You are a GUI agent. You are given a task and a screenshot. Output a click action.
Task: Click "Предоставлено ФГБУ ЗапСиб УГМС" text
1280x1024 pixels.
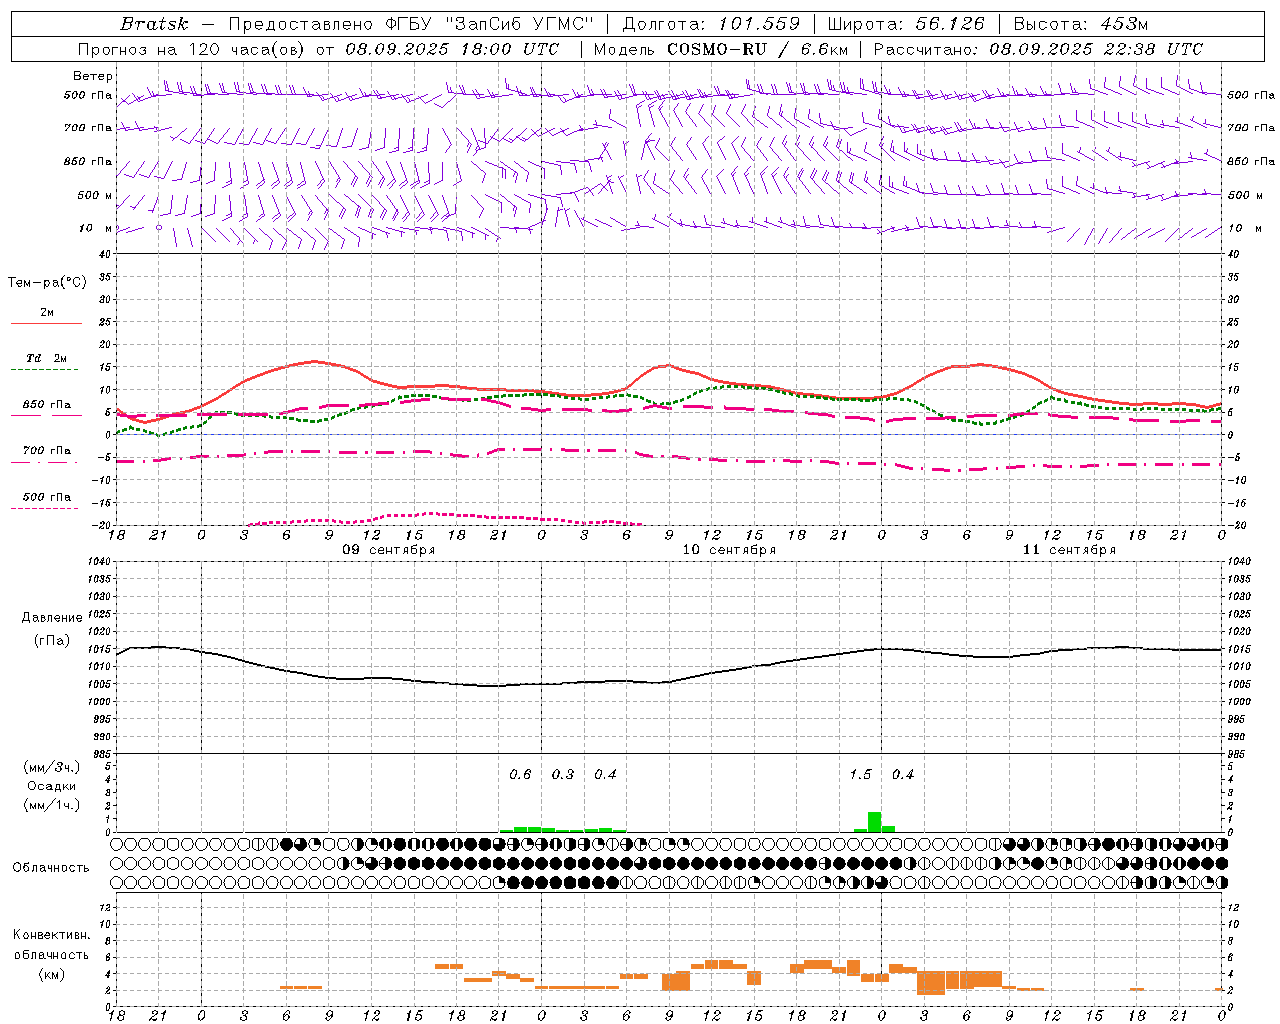(x=412, y=24)
